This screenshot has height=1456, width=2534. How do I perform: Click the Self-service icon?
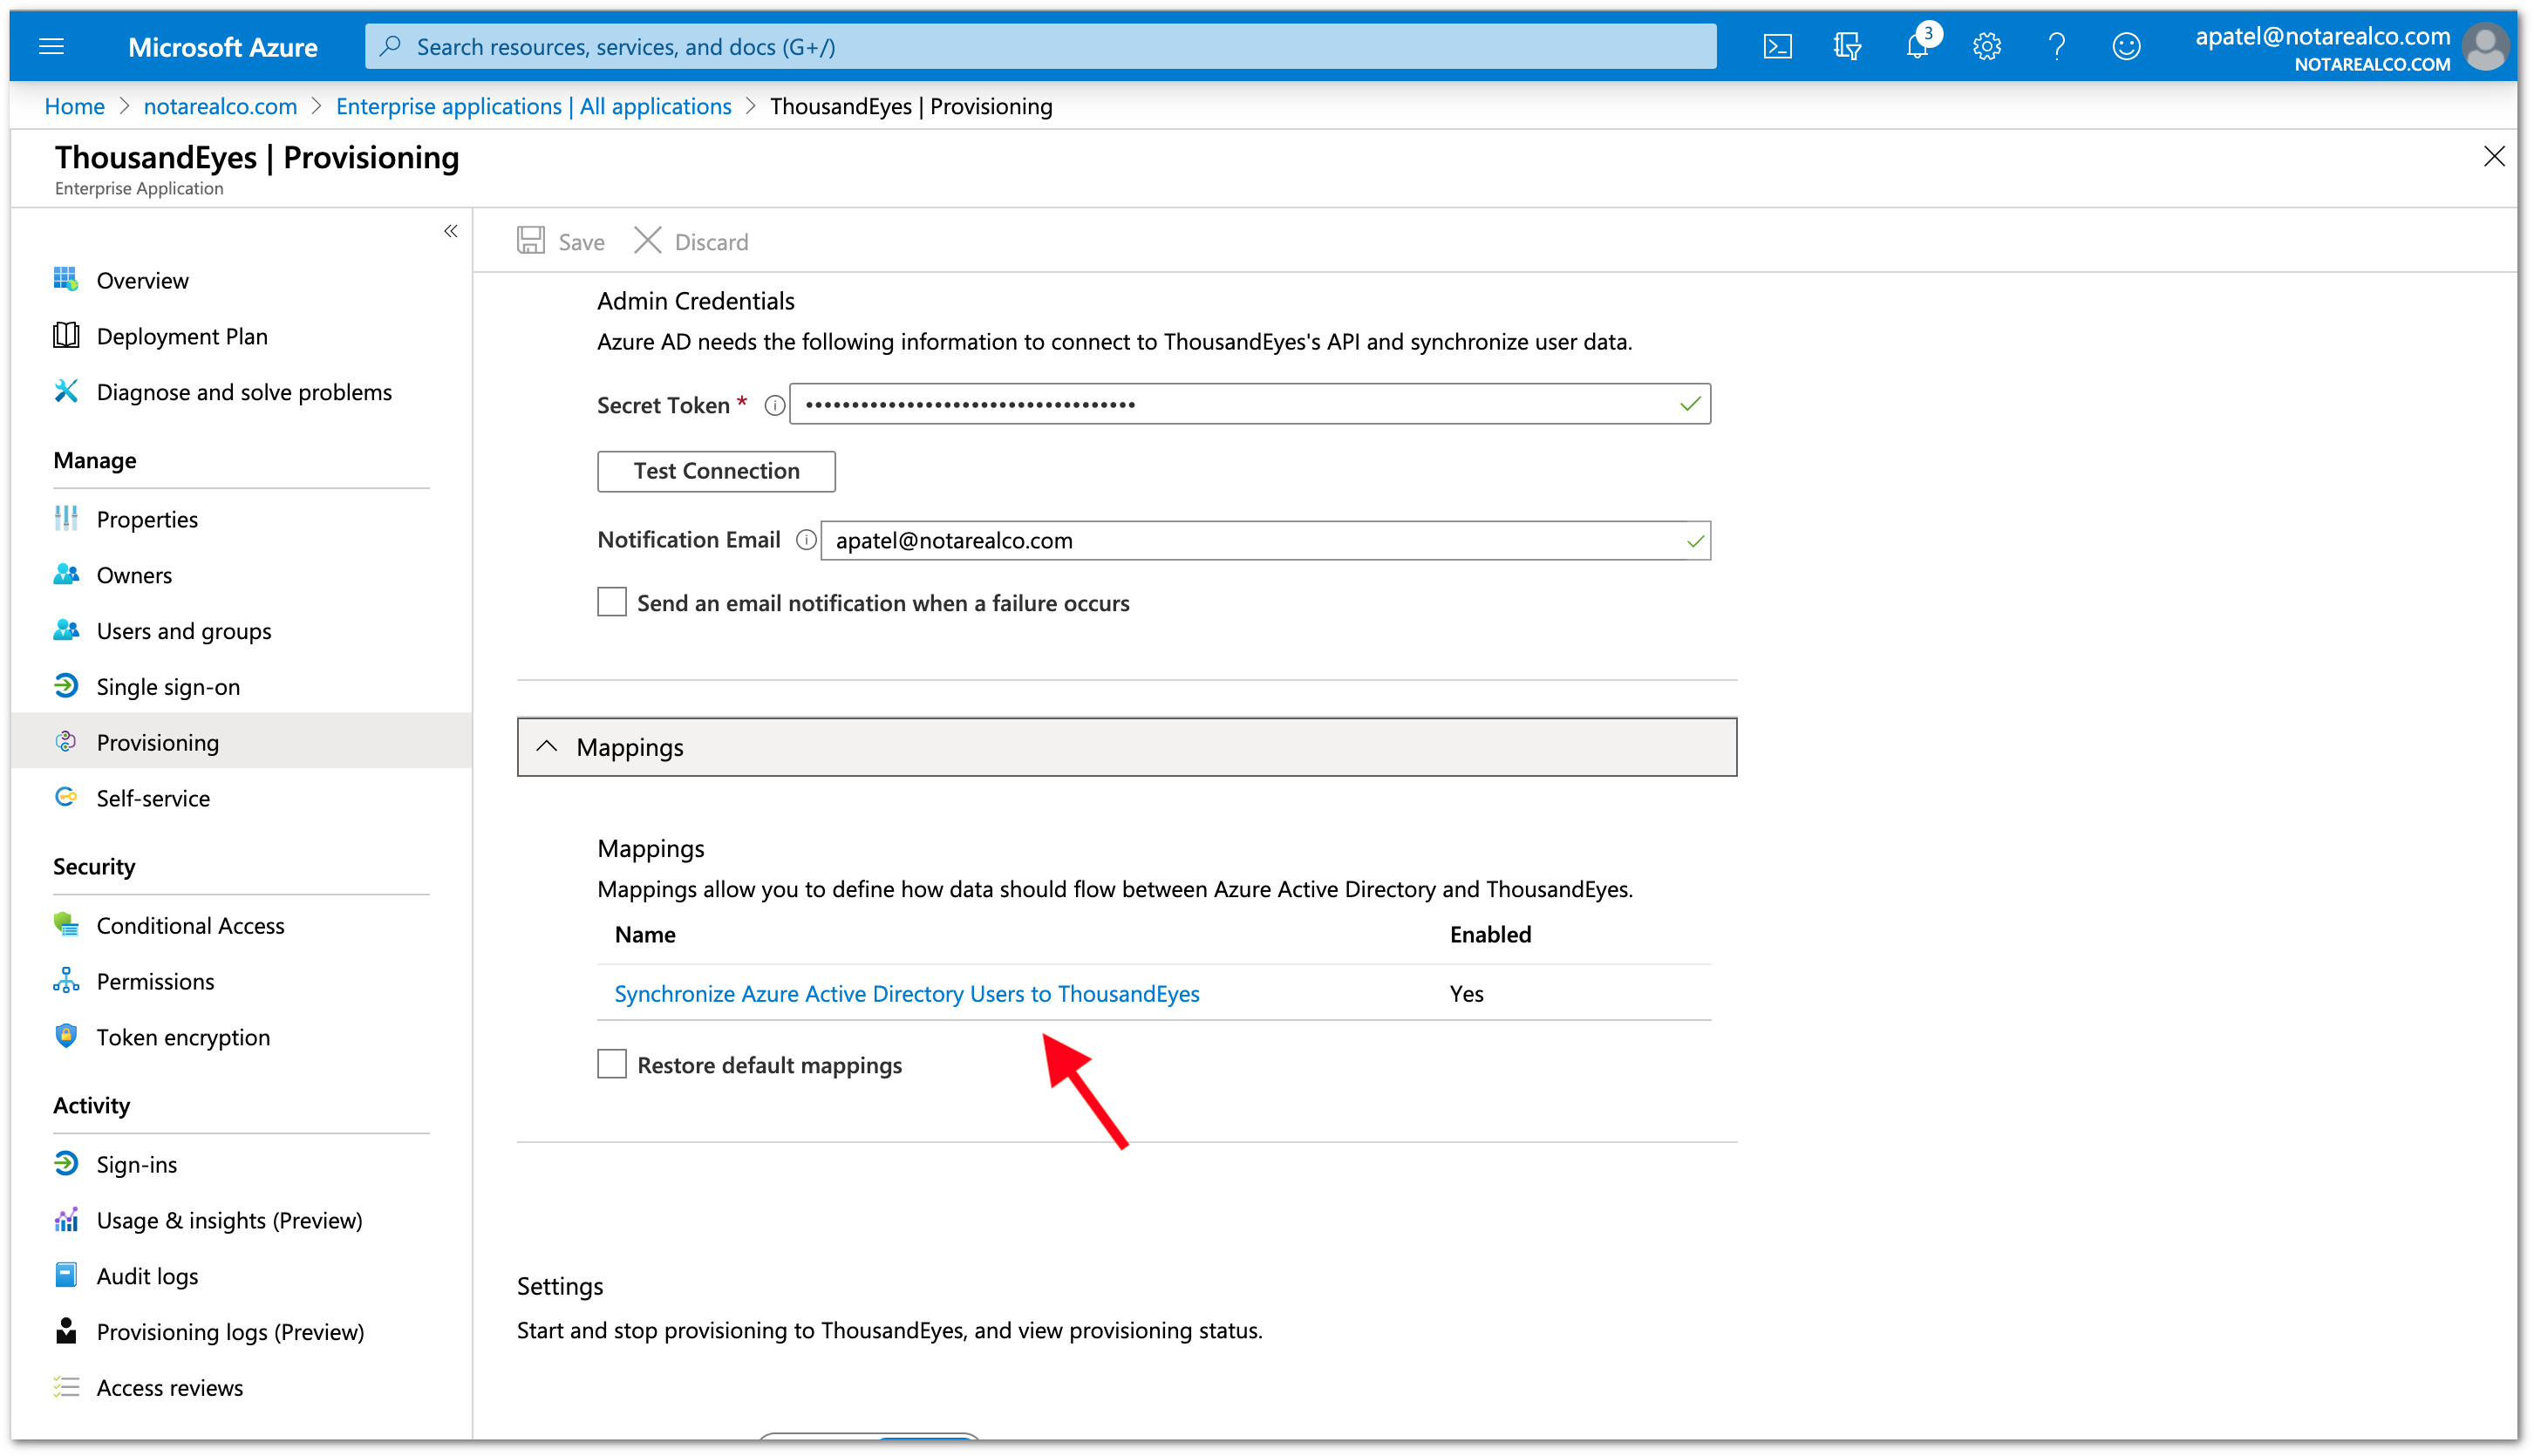tap(66, 797)
